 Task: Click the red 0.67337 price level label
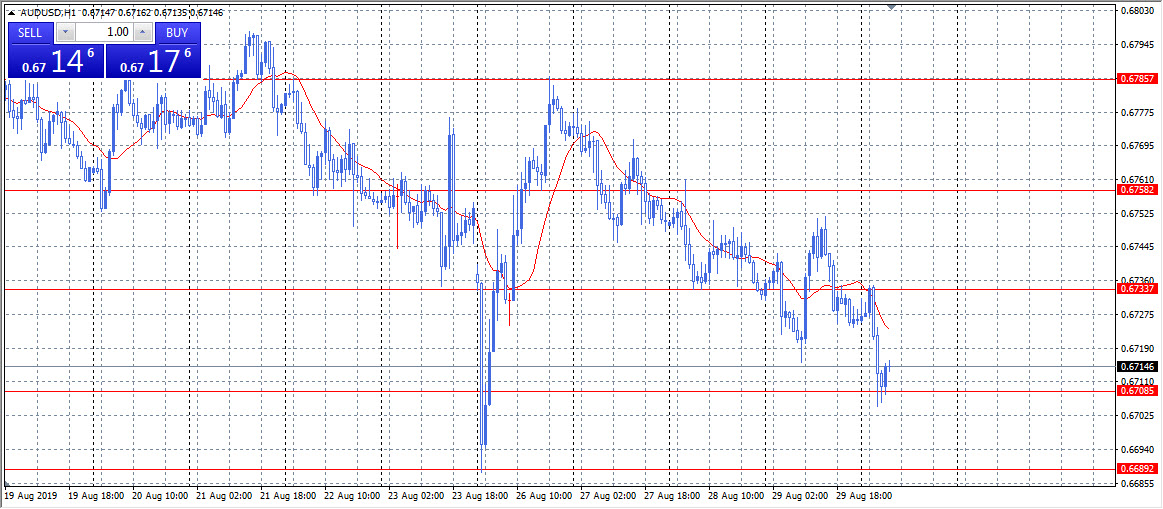[1136, 289]
